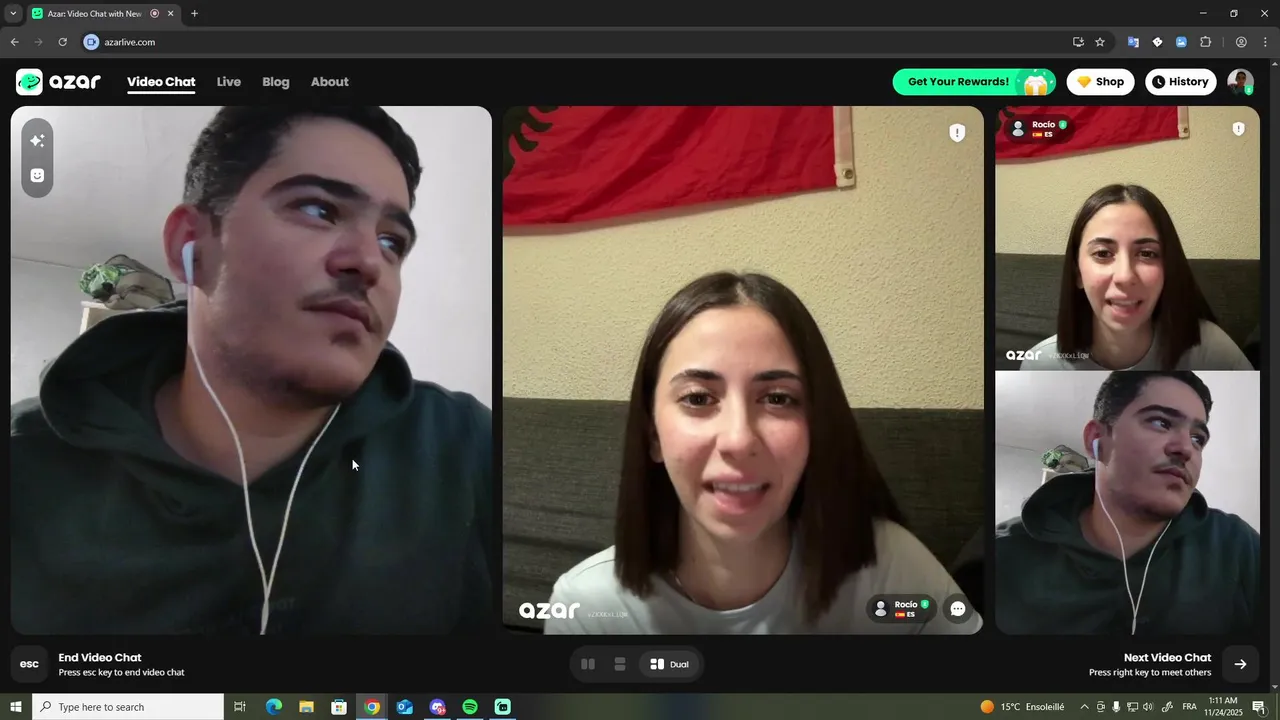Open the user profile avatar menu
1280x720 pixels.
(x=1240, y=82)
